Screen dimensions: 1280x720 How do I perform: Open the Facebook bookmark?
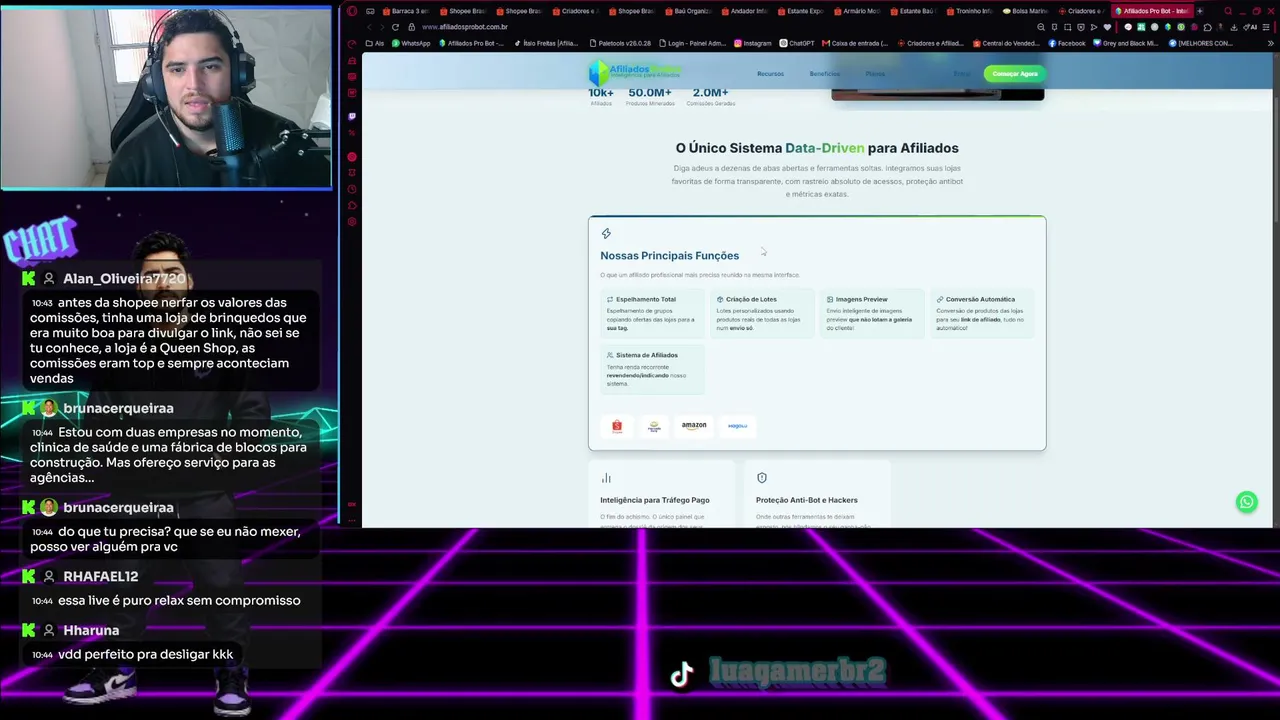(1067, 44)
